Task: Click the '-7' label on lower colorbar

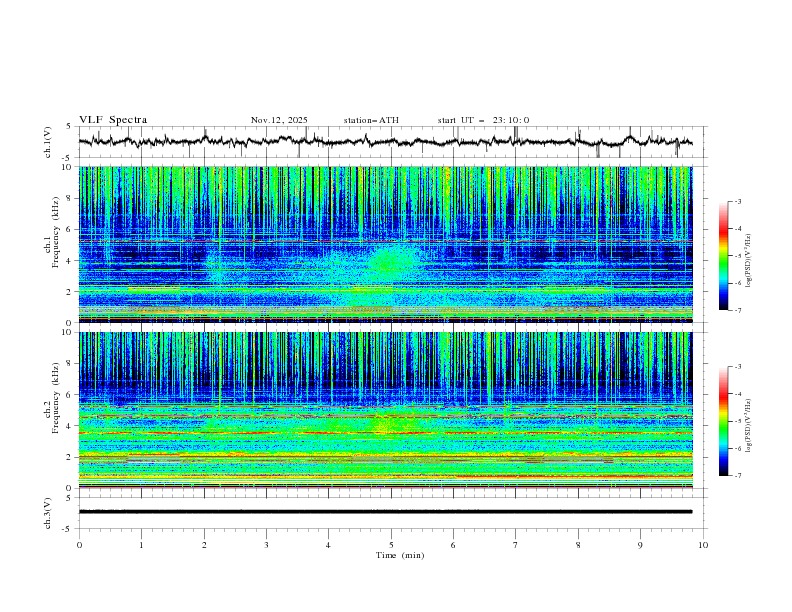Action: (x=737, y=475)
